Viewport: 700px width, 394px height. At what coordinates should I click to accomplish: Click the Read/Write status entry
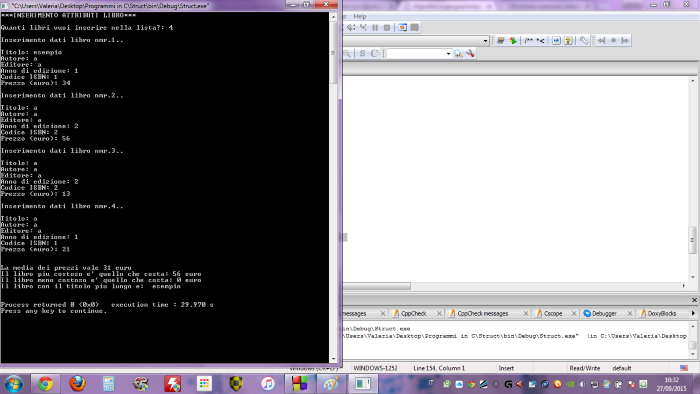point(584,369)
